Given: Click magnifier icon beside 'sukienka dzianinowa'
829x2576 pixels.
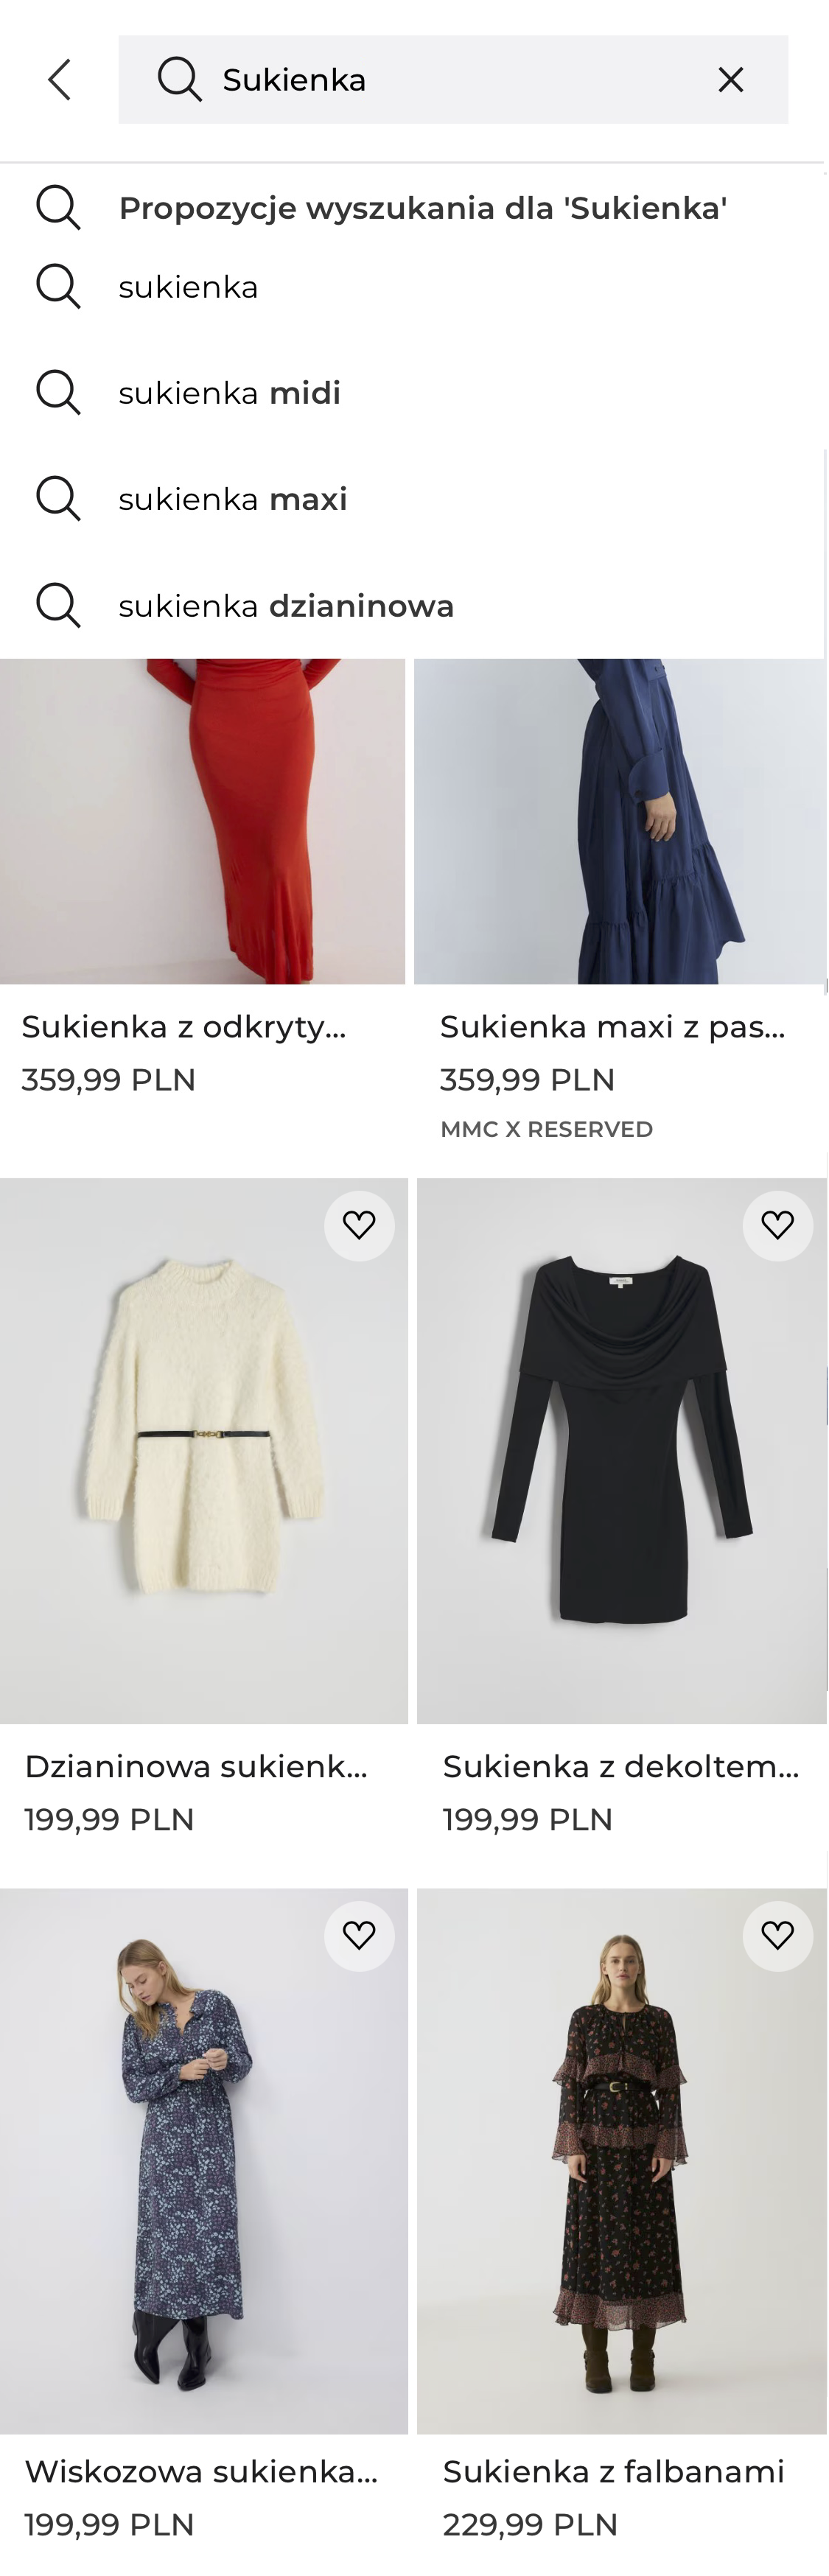Looking at the screenshot, I should point(58,606).
